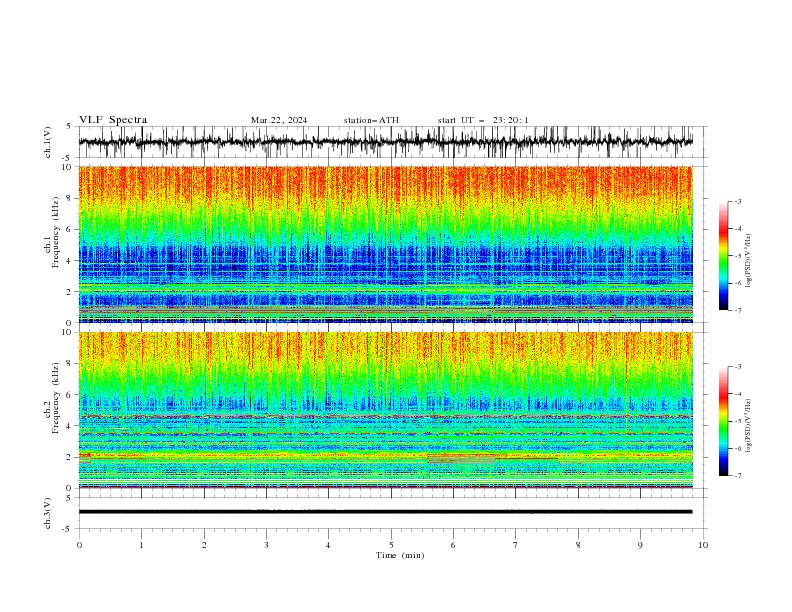Click the "7" tick on the time axis
The height and width of the screenshot is (612, 792).
tap(516, 545)
